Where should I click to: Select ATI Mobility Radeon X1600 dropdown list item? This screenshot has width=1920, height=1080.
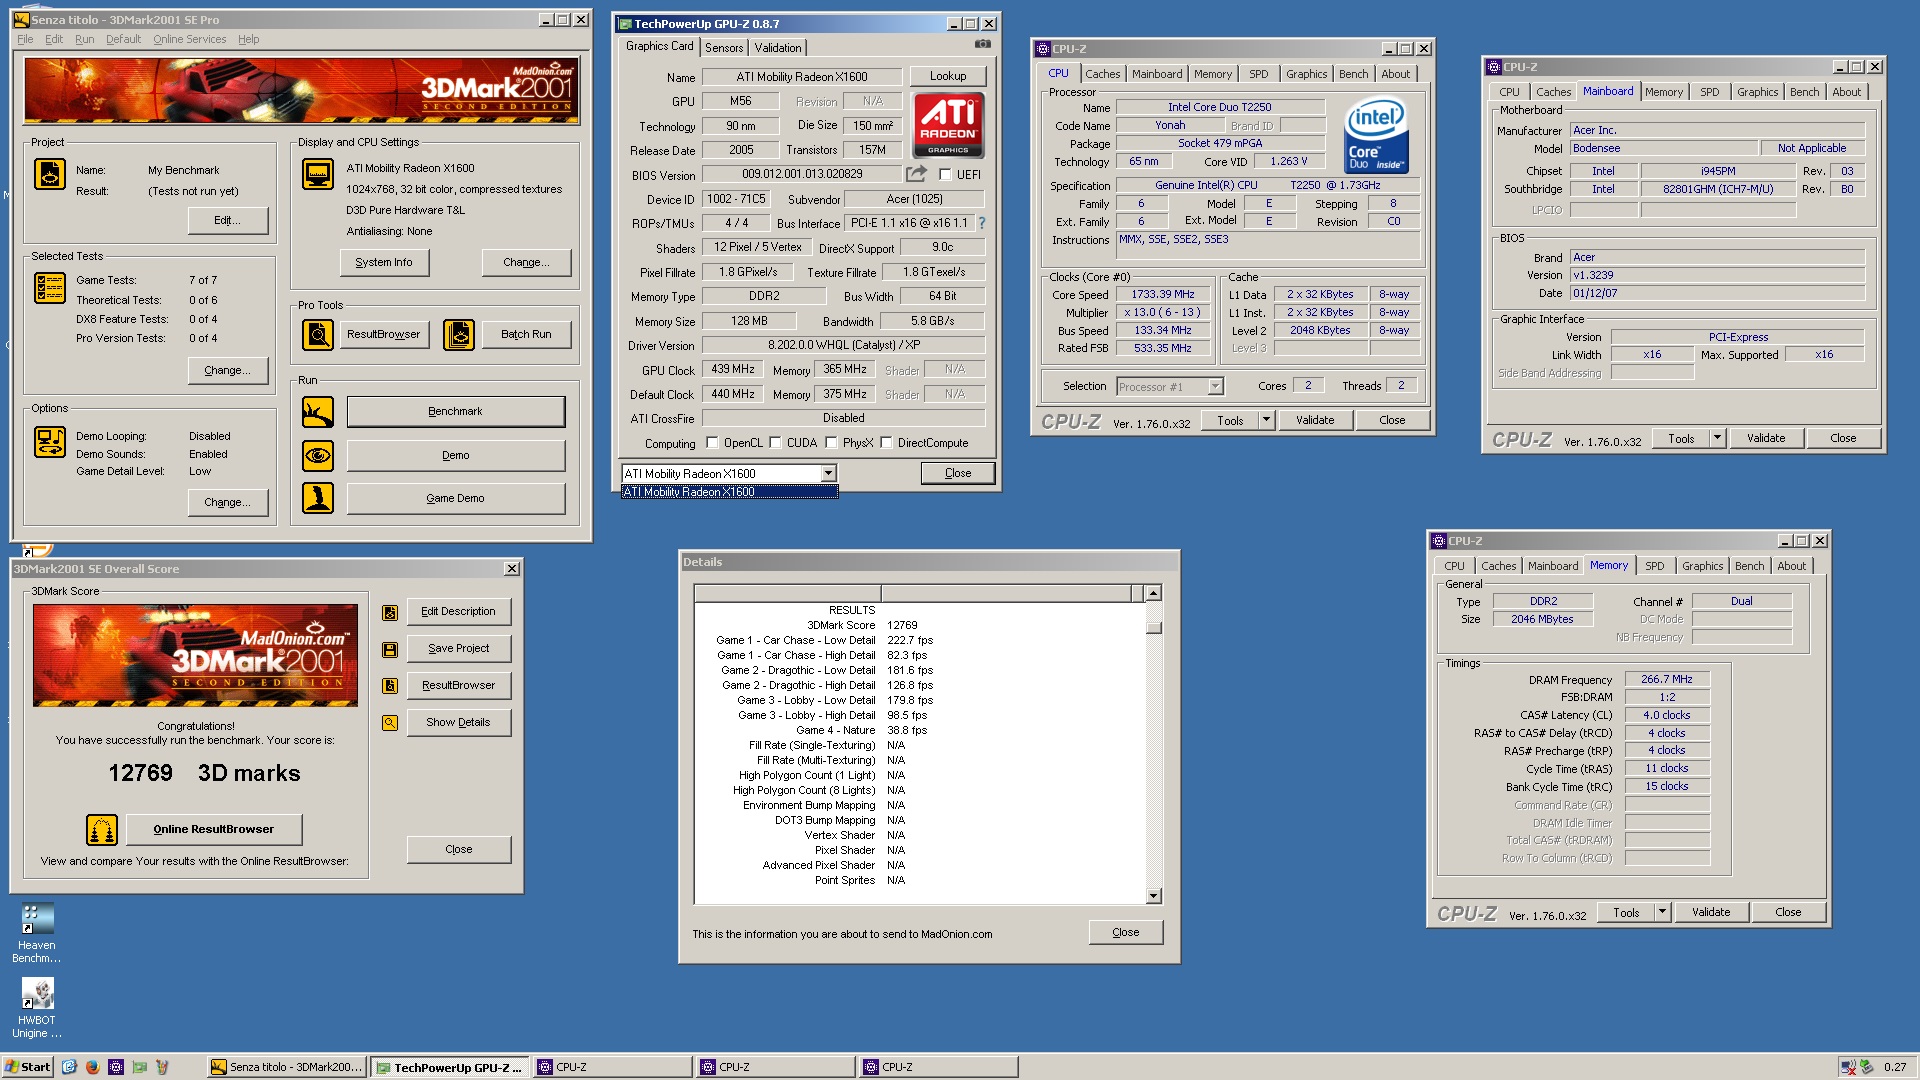coord(729,492)
